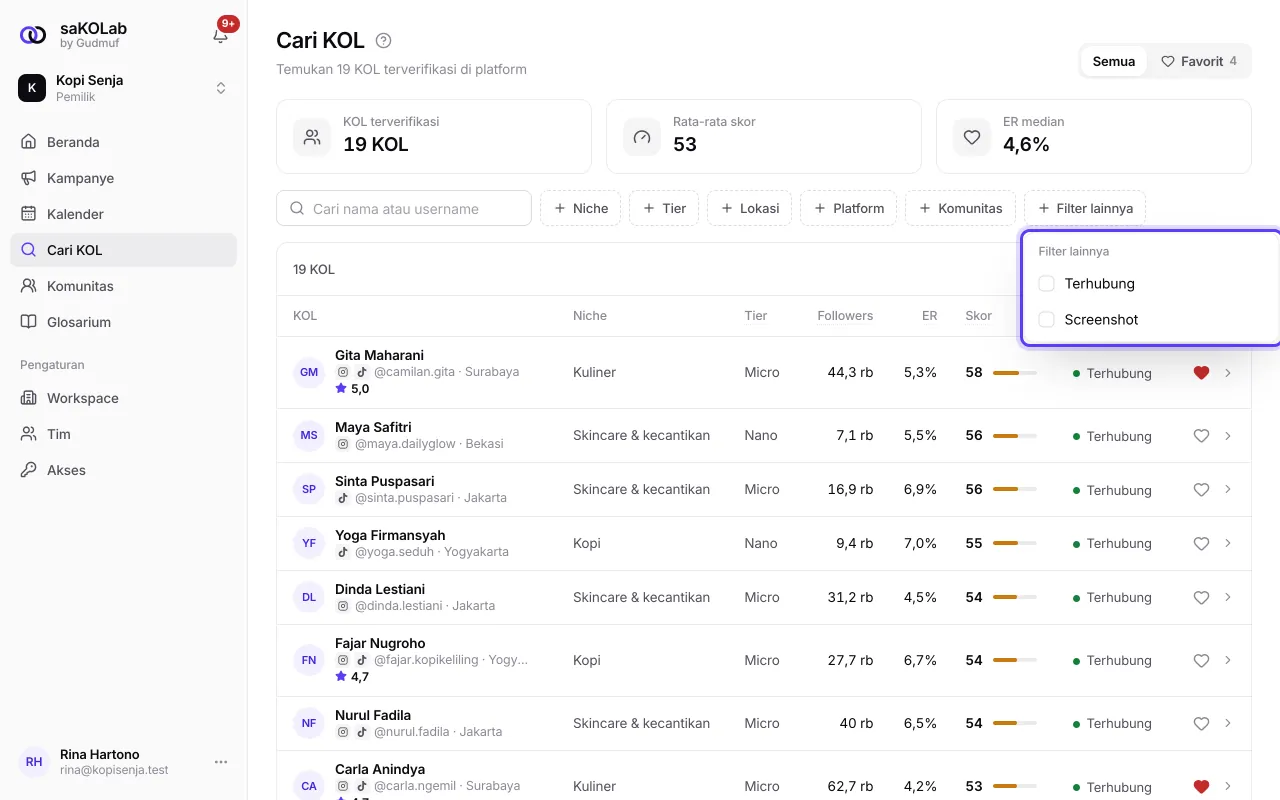Click the score bar for Maya Safitri

(1014, 436)
